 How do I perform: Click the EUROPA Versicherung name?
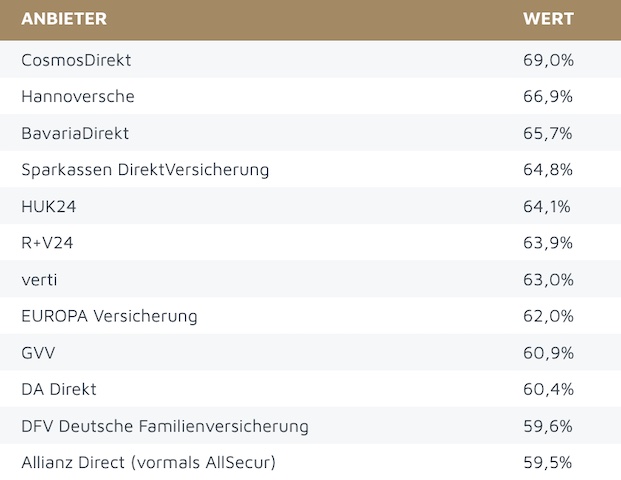[109, 317]
